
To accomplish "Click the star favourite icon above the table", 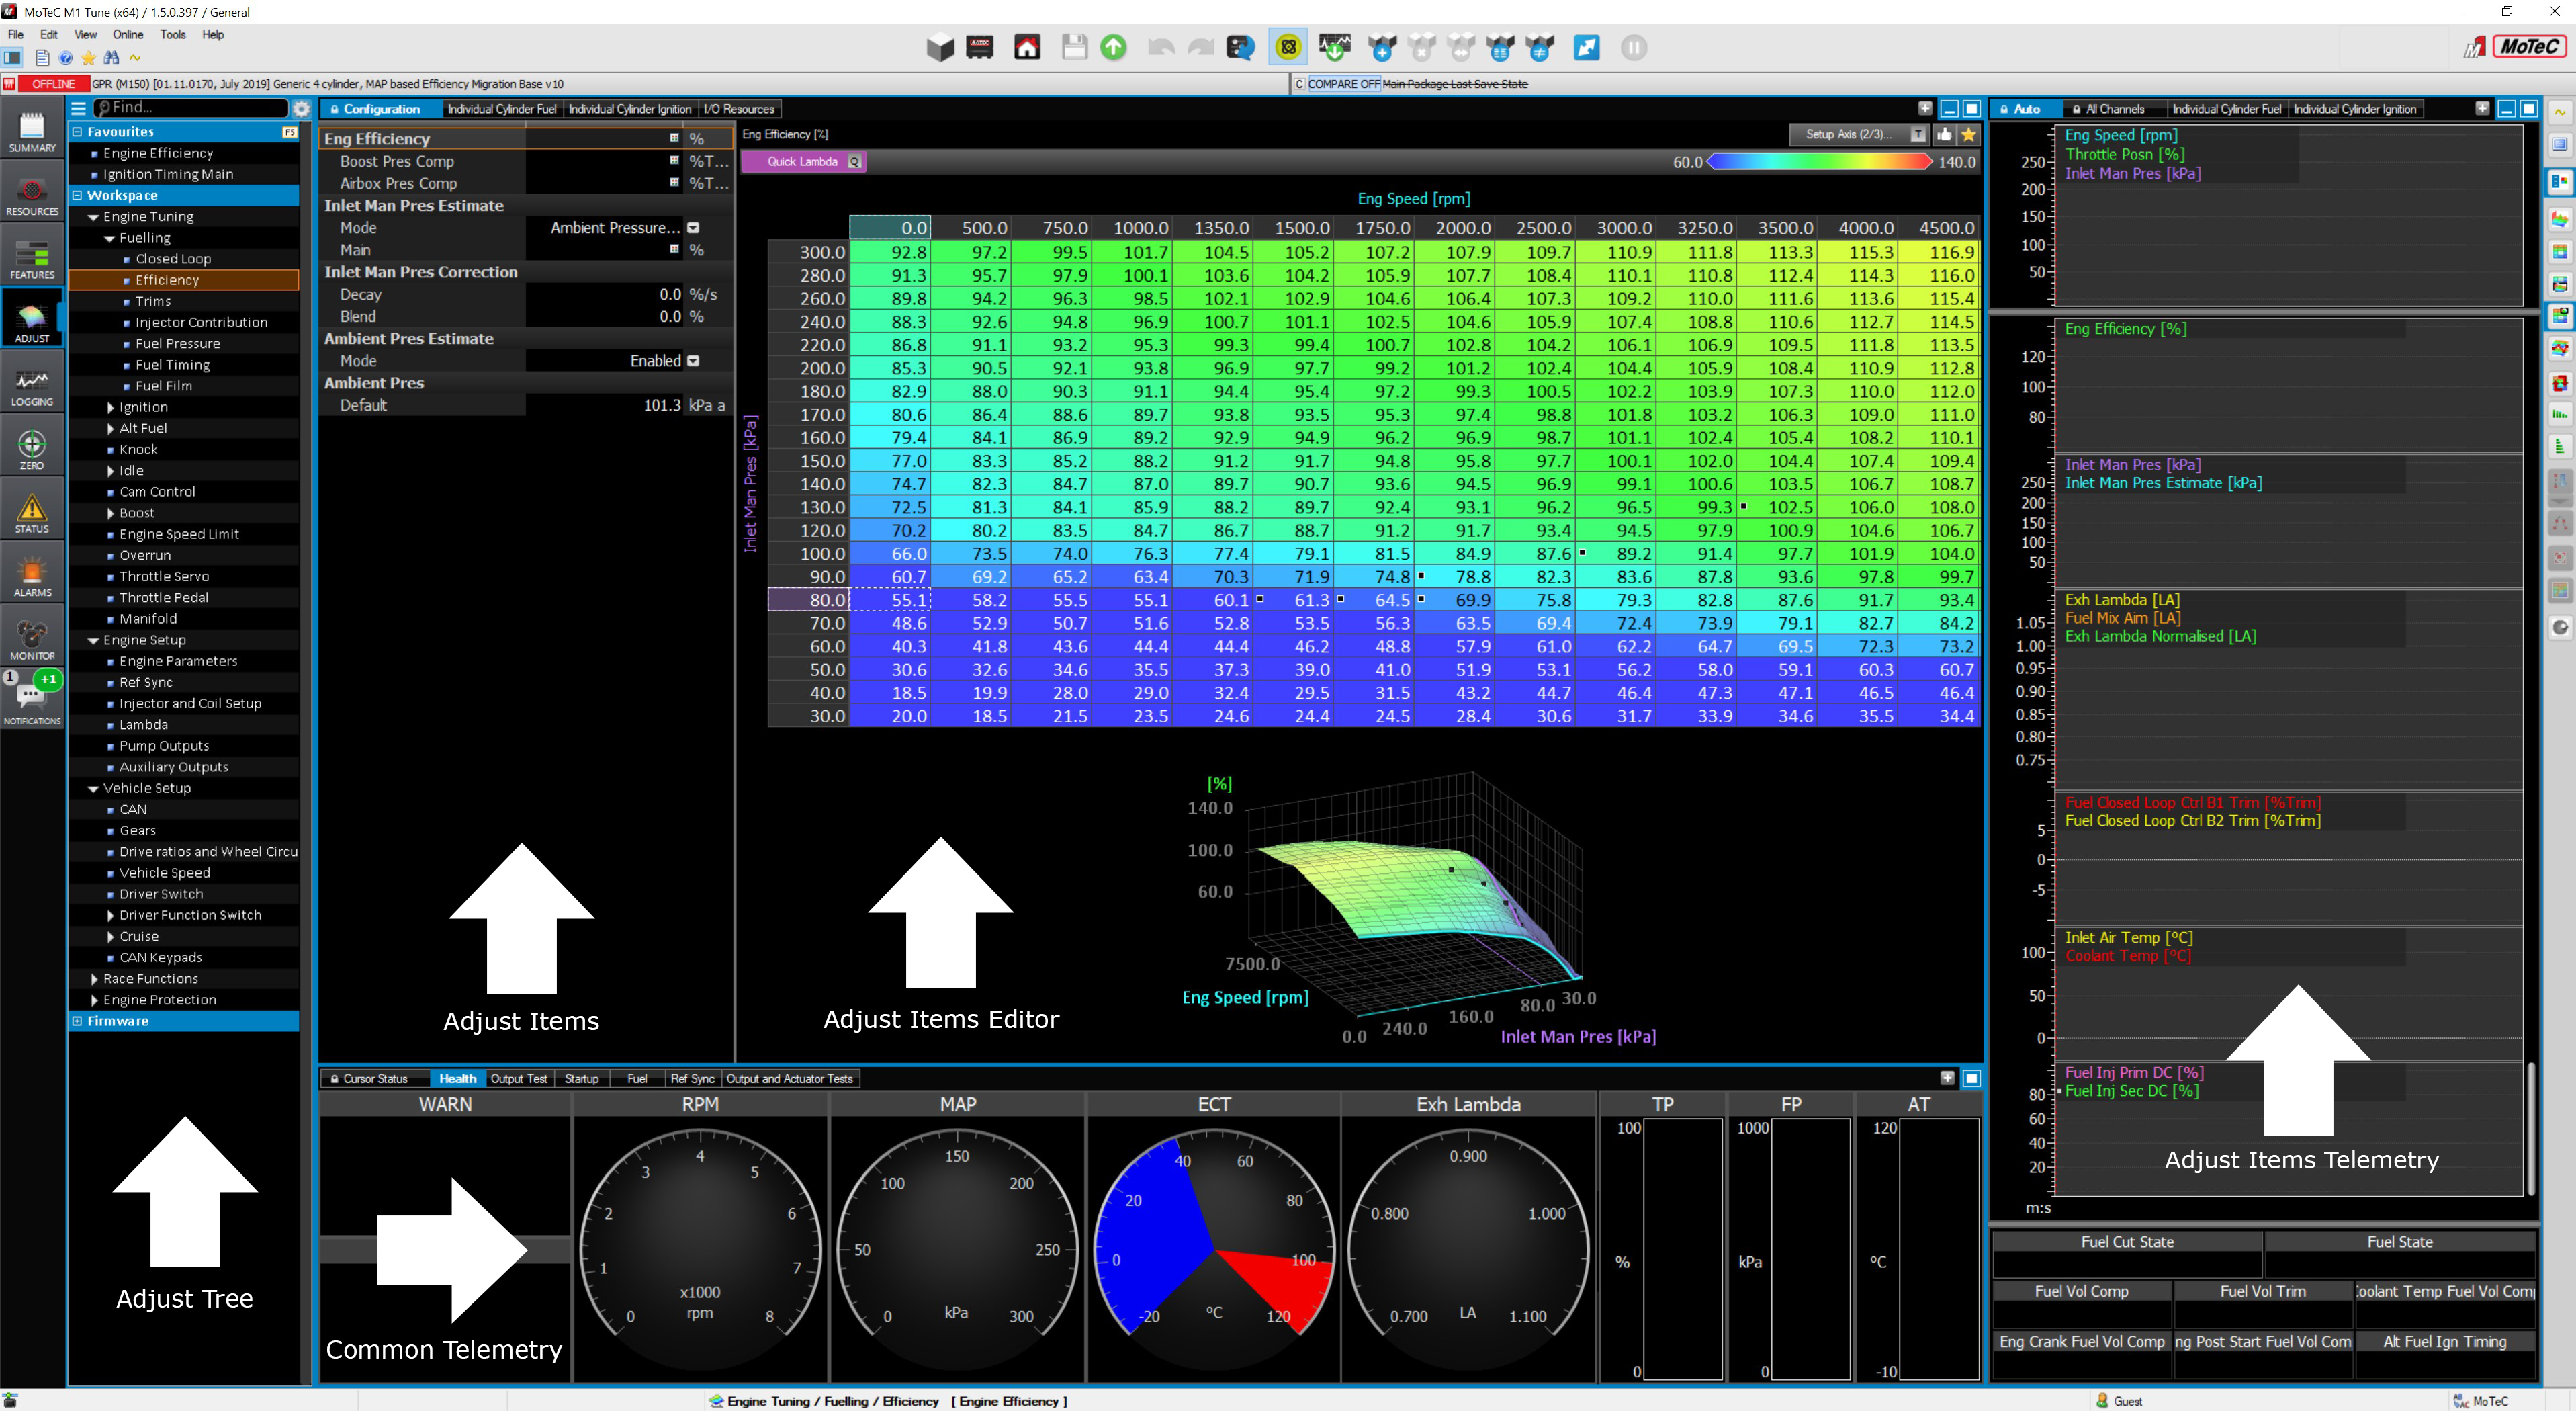I will coord(1968,134).
